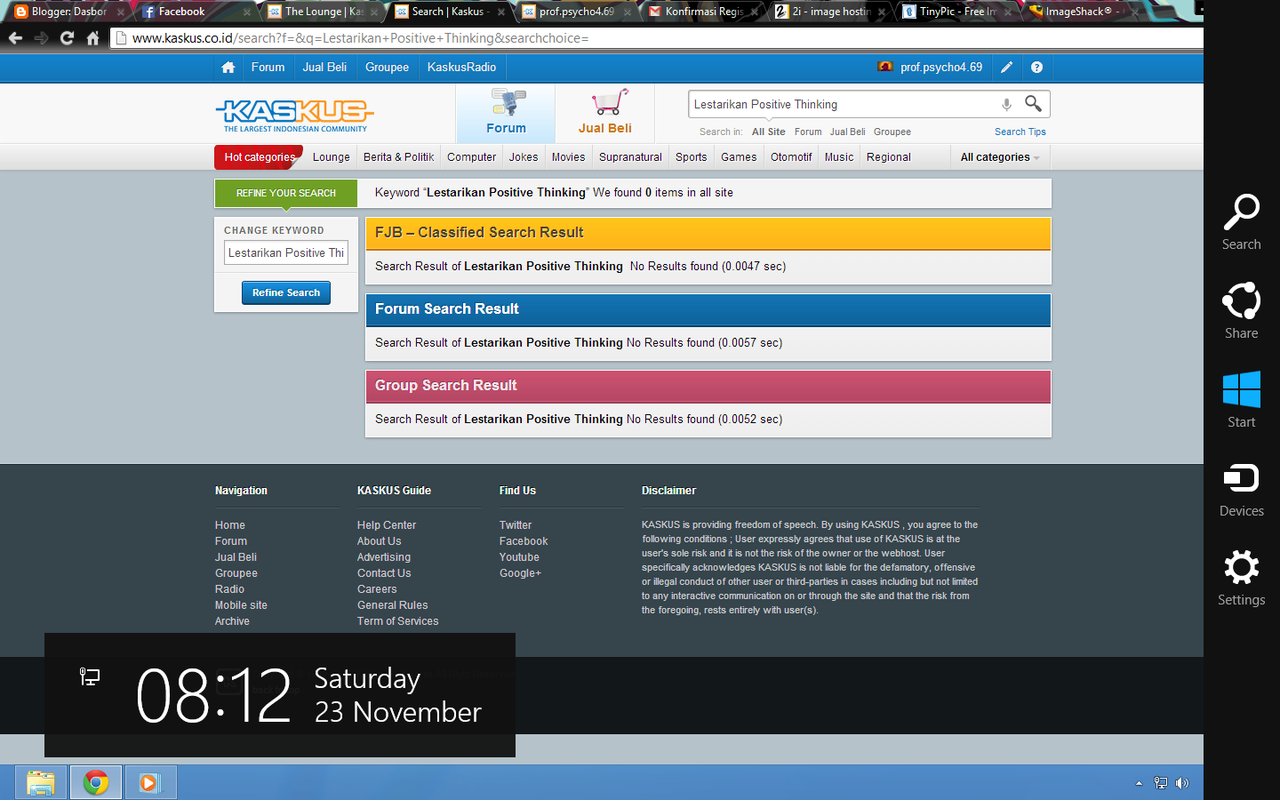Viewport: 1280px width, 800px height.
Task: Open the Lounge category
Action: tap(331, 157)
